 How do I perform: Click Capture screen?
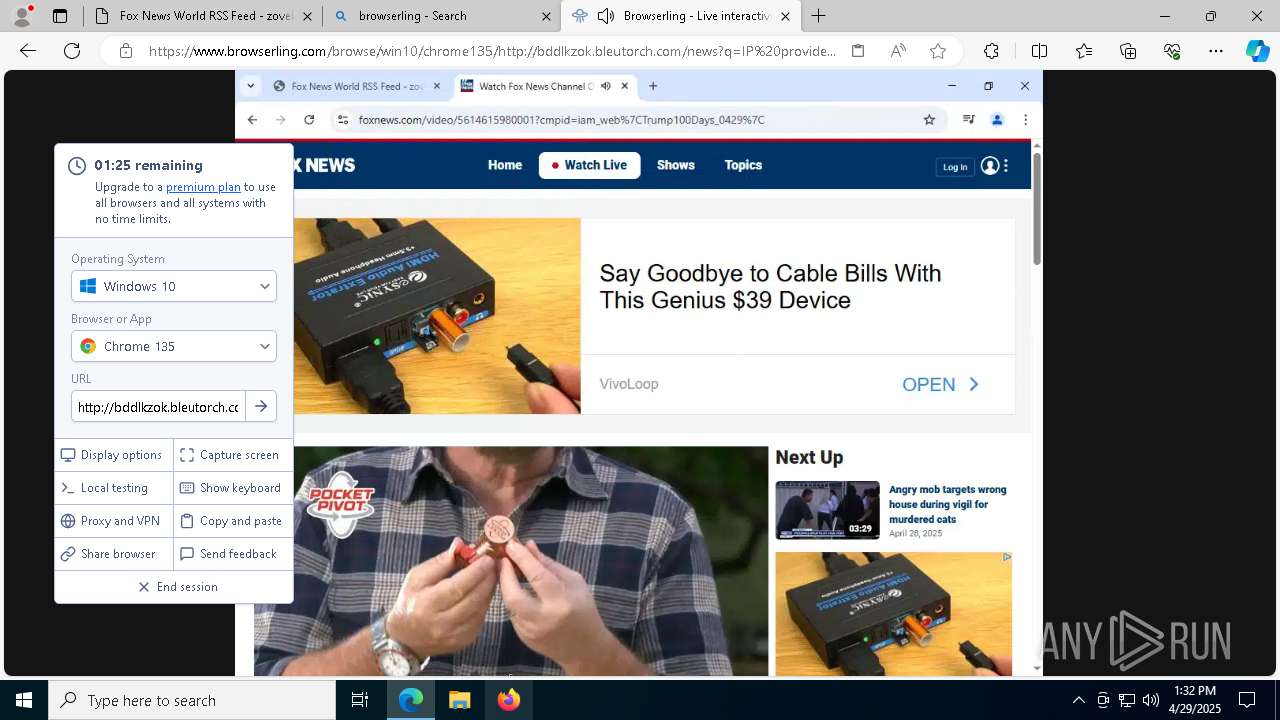(234, 455)
